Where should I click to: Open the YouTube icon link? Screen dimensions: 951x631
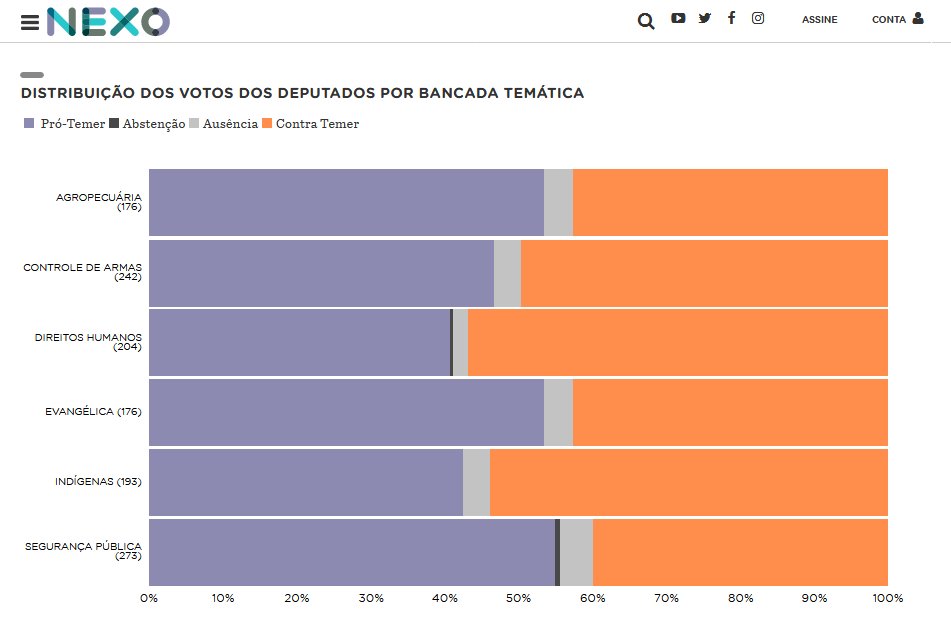point(678,18)
